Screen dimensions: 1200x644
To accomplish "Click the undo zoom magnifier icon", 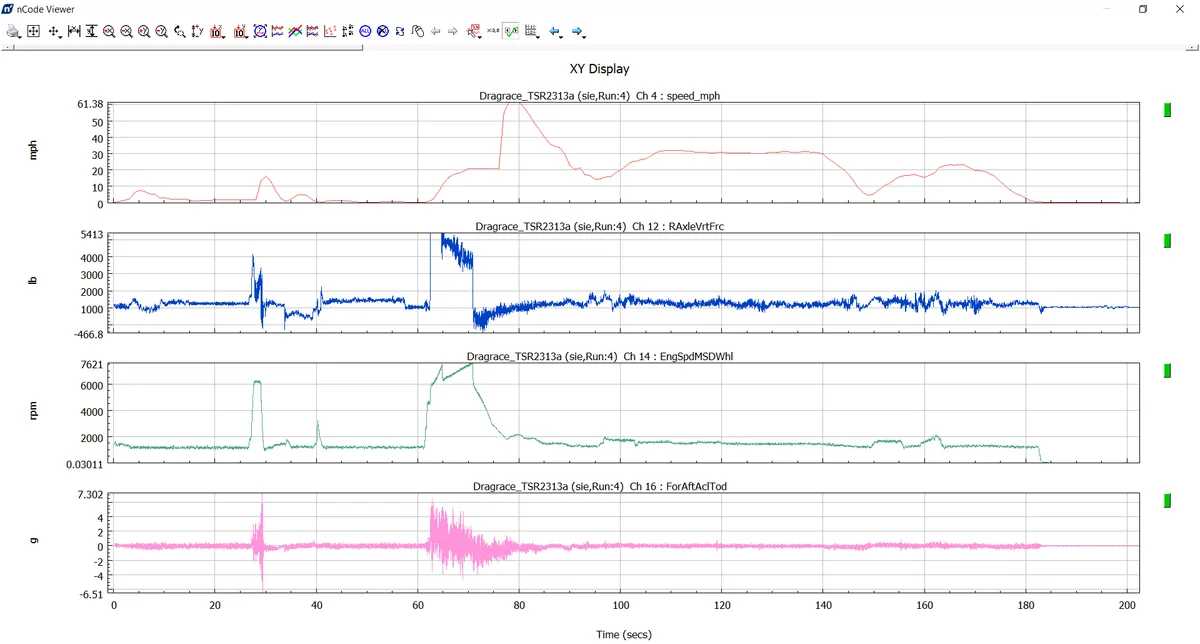I will [x=179, y=31].
